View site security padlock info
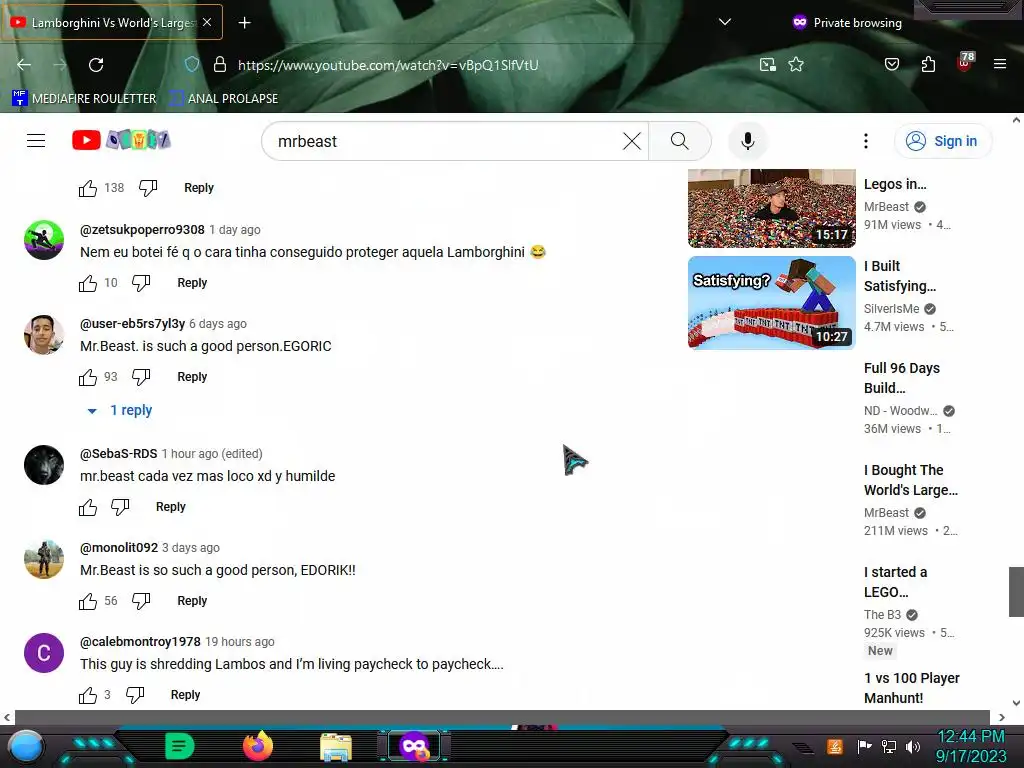This screenshot has width=1024, height=768. coord(220,65)
